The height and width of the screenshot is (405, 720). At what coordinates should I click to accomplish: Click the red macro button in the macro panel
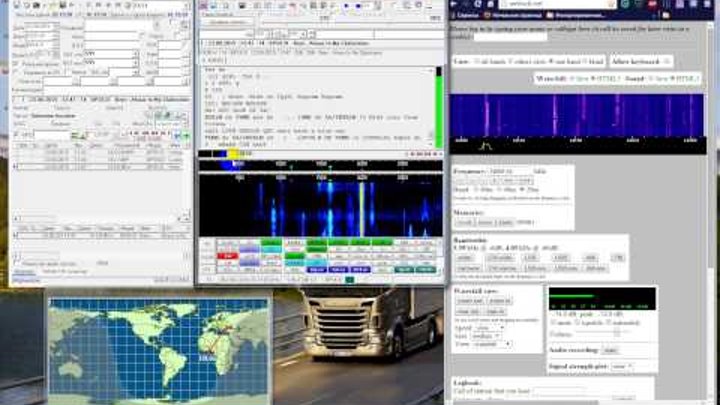point(226,256)
